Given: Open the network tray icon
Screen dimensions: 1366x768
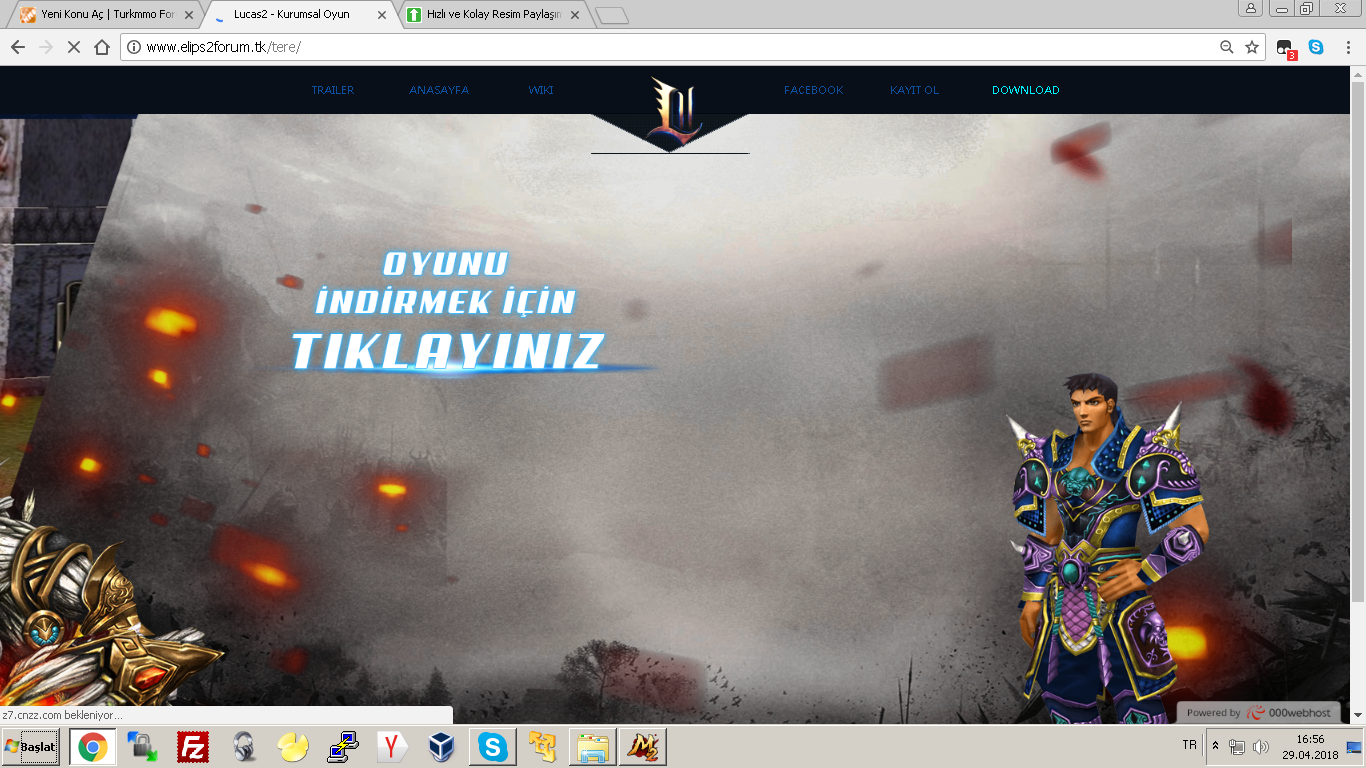Looking at the screenshot, I should coord(1237,747).
